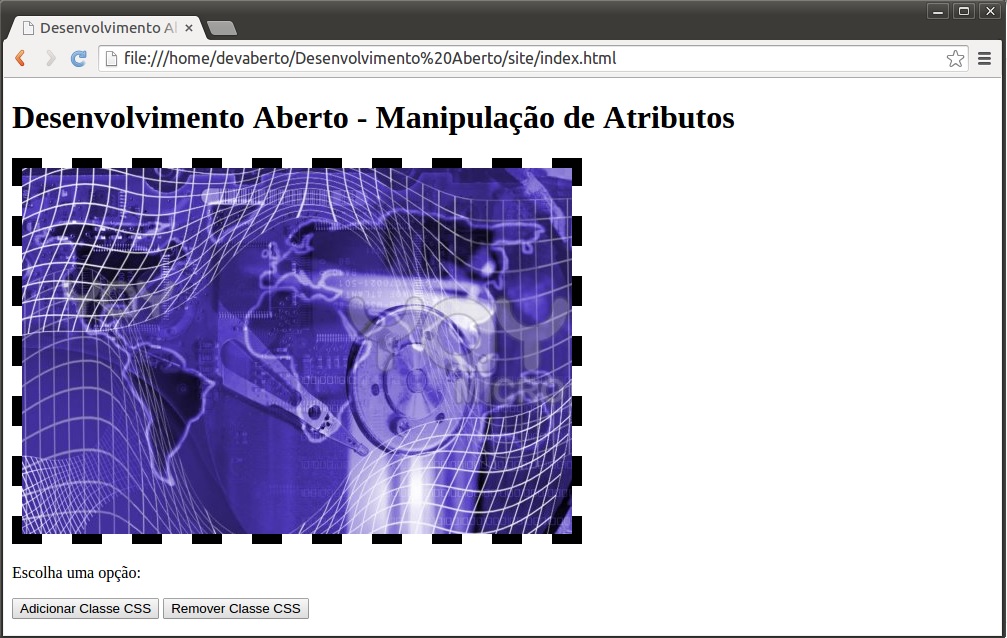Close the browser window
1007x638 pixels.
[x=989, y=11]
